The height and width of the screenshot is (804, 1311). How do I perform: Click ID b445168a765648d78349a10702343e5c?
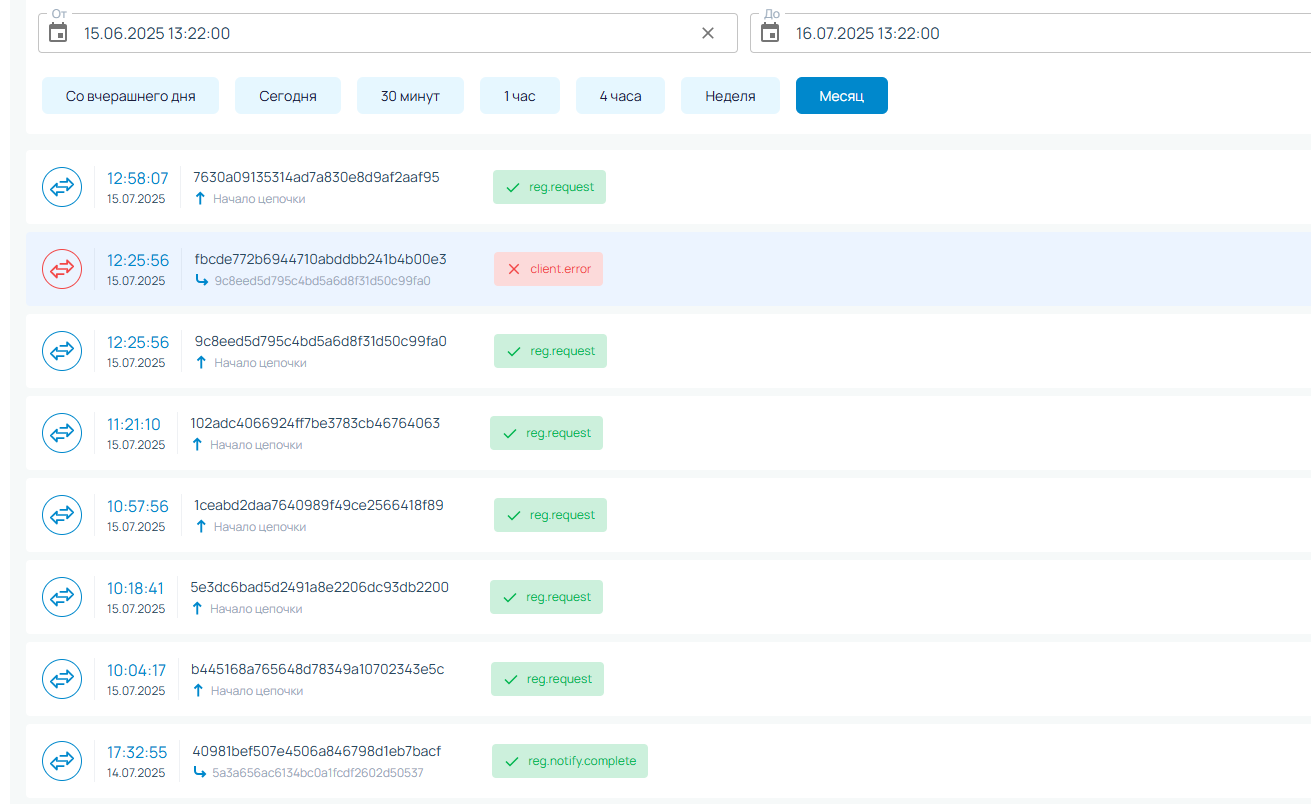(x=318, y=669)
